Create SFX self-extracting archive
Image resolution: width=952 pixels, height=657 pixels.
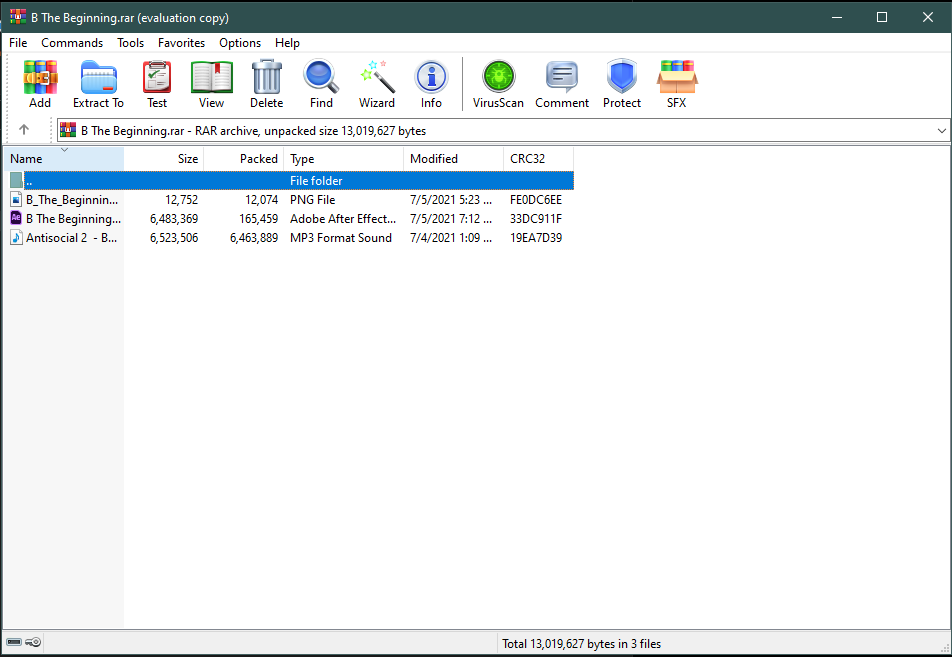[676, 84]
